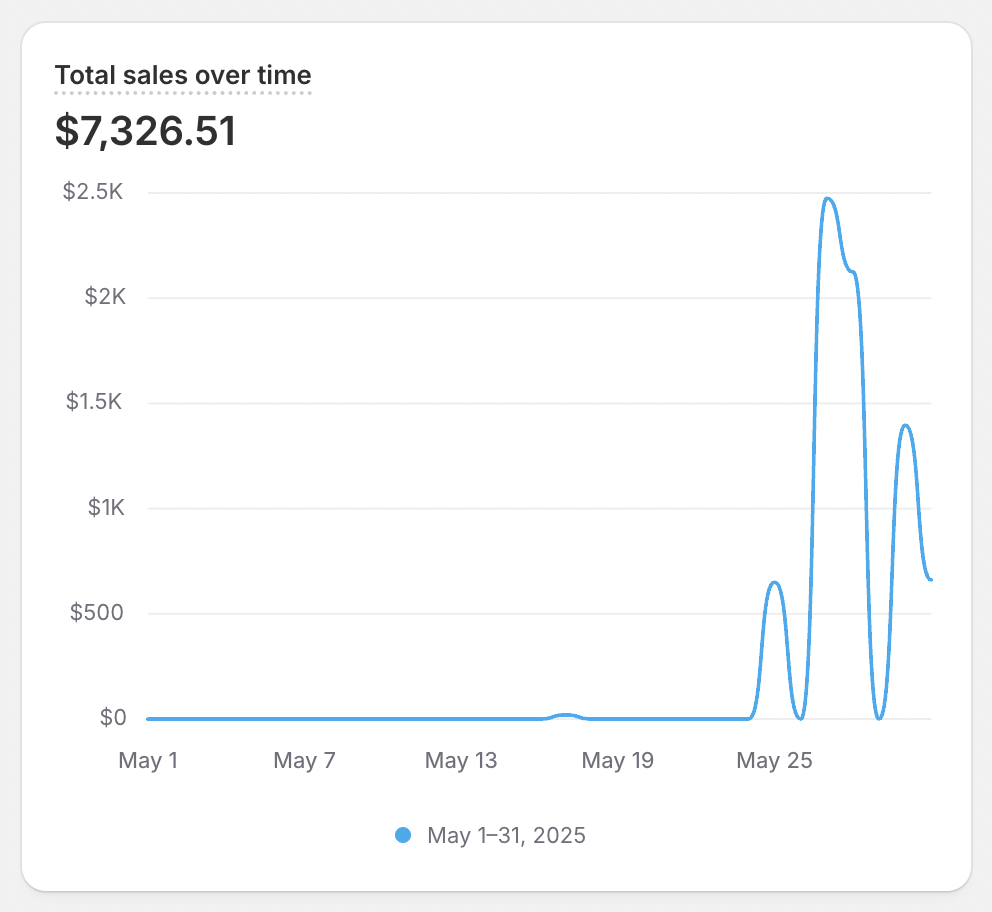Viewport: 992px width, 912px height.
Task: Click the $7,326.51 total sales figure
Action: point(145,131)
